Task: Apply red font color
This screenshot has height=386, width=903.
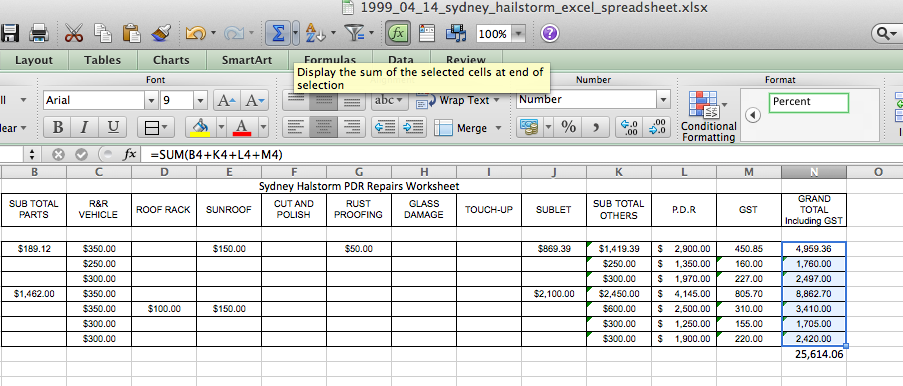Action: point(242,127)
